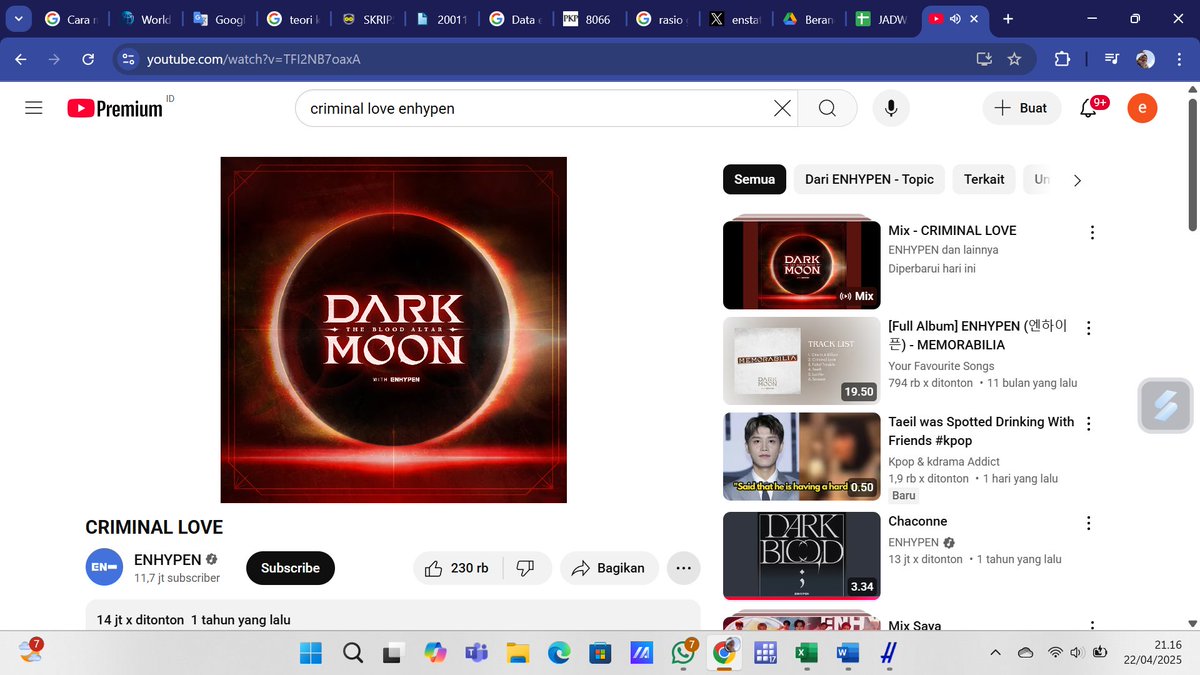Open options for Chaconne video

tap(1089, 523)
